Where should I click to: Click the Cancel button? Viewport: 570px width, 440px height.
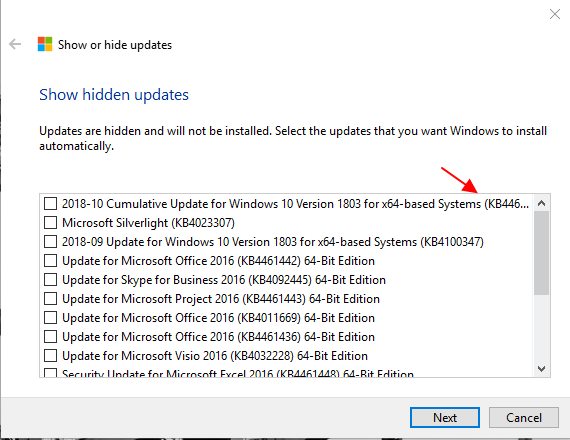pos(524,417)
